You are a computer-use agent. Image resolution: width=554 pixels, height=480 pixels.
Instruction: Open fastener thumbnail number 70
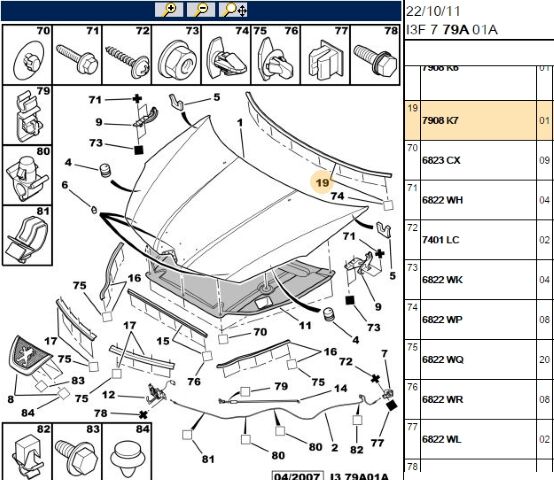[x=27, y=54]
